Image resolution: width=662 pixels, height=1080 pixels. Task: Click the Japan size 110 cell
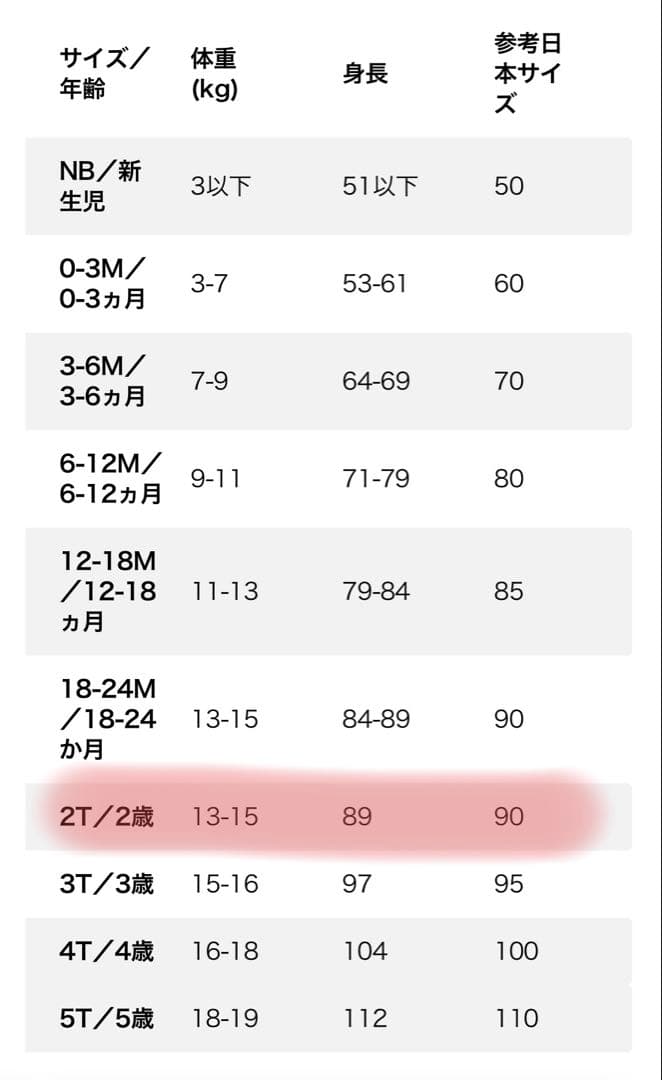(x=516, y=1019)
